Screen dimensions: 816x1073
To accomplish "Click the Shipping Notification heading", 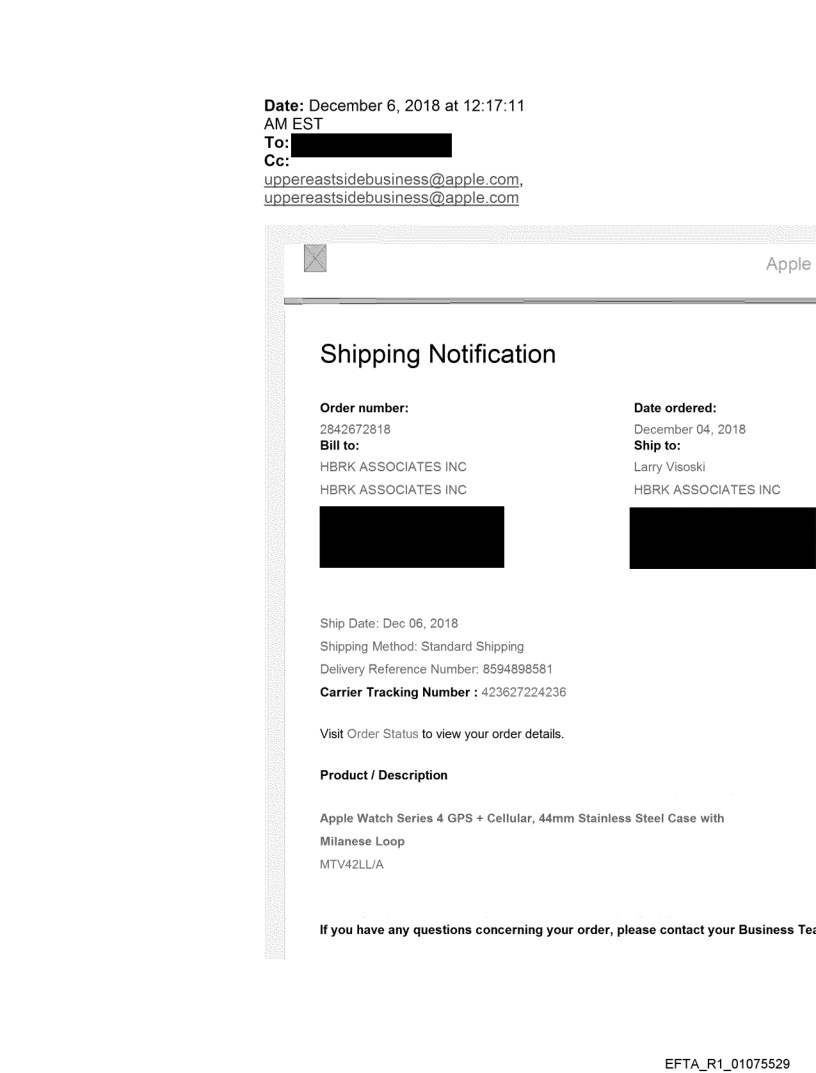I will click(x=437, y=353).
